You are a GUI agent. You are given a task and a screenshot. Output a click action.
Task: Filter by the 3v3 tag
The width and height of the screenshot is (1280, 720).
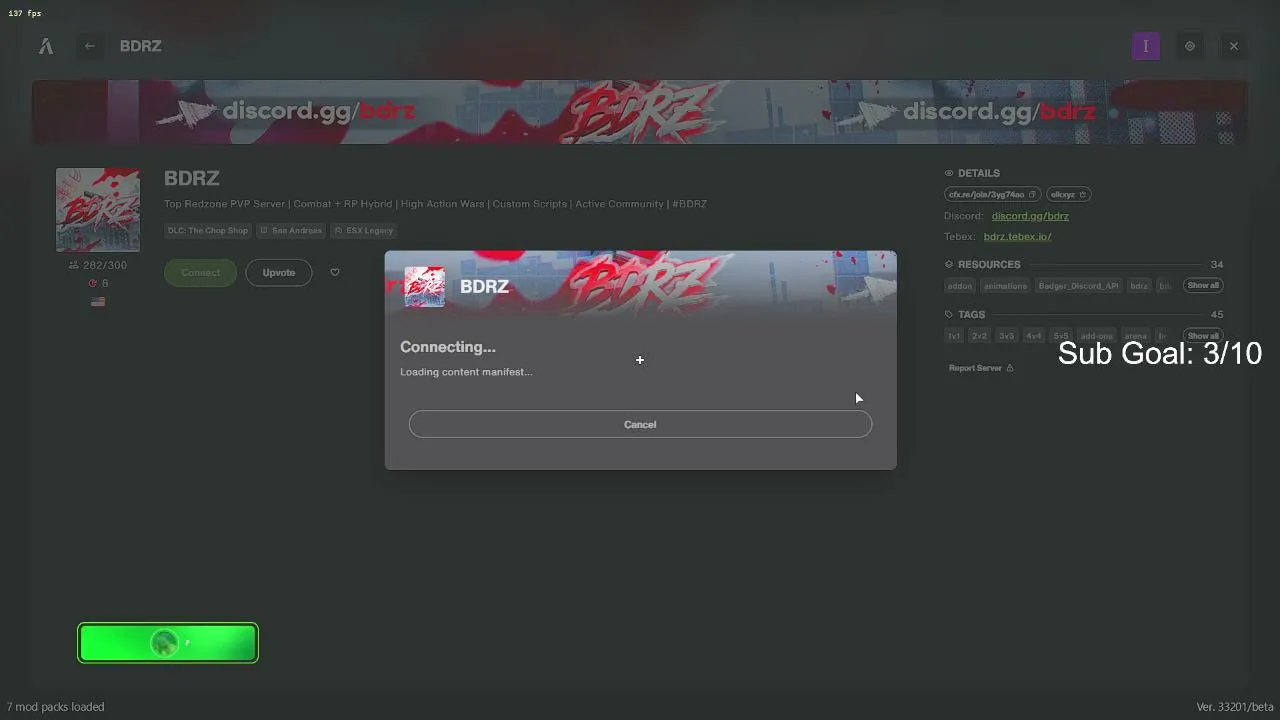point(1006,336)
